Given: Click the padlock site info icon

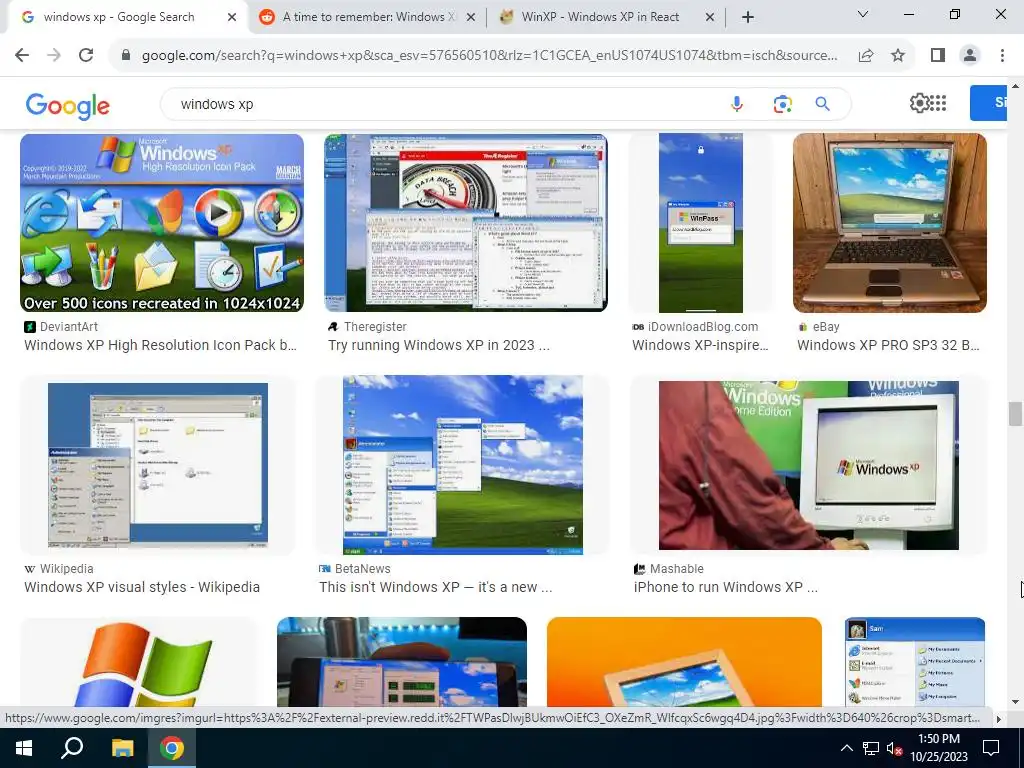Looking at the screenshot, I should [126, 56].
